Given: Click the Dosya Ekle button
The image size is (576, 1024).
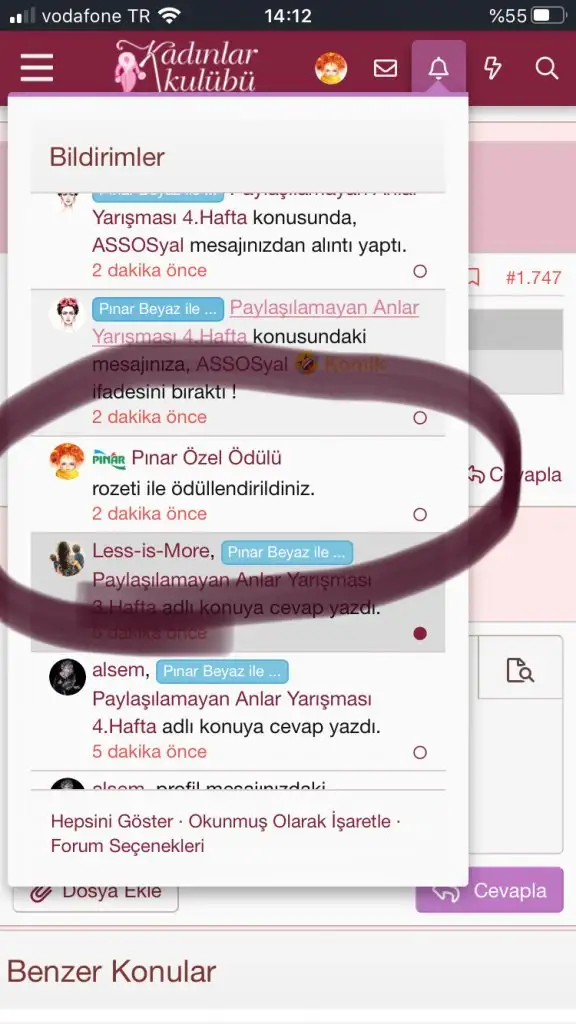Looking at the screenshot, I should 95,891.
